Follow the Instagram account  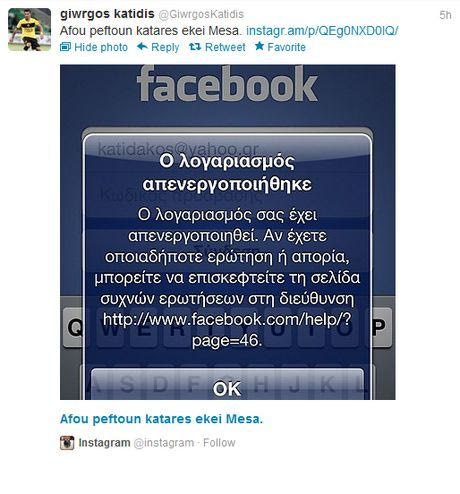(x=219, y=443)
